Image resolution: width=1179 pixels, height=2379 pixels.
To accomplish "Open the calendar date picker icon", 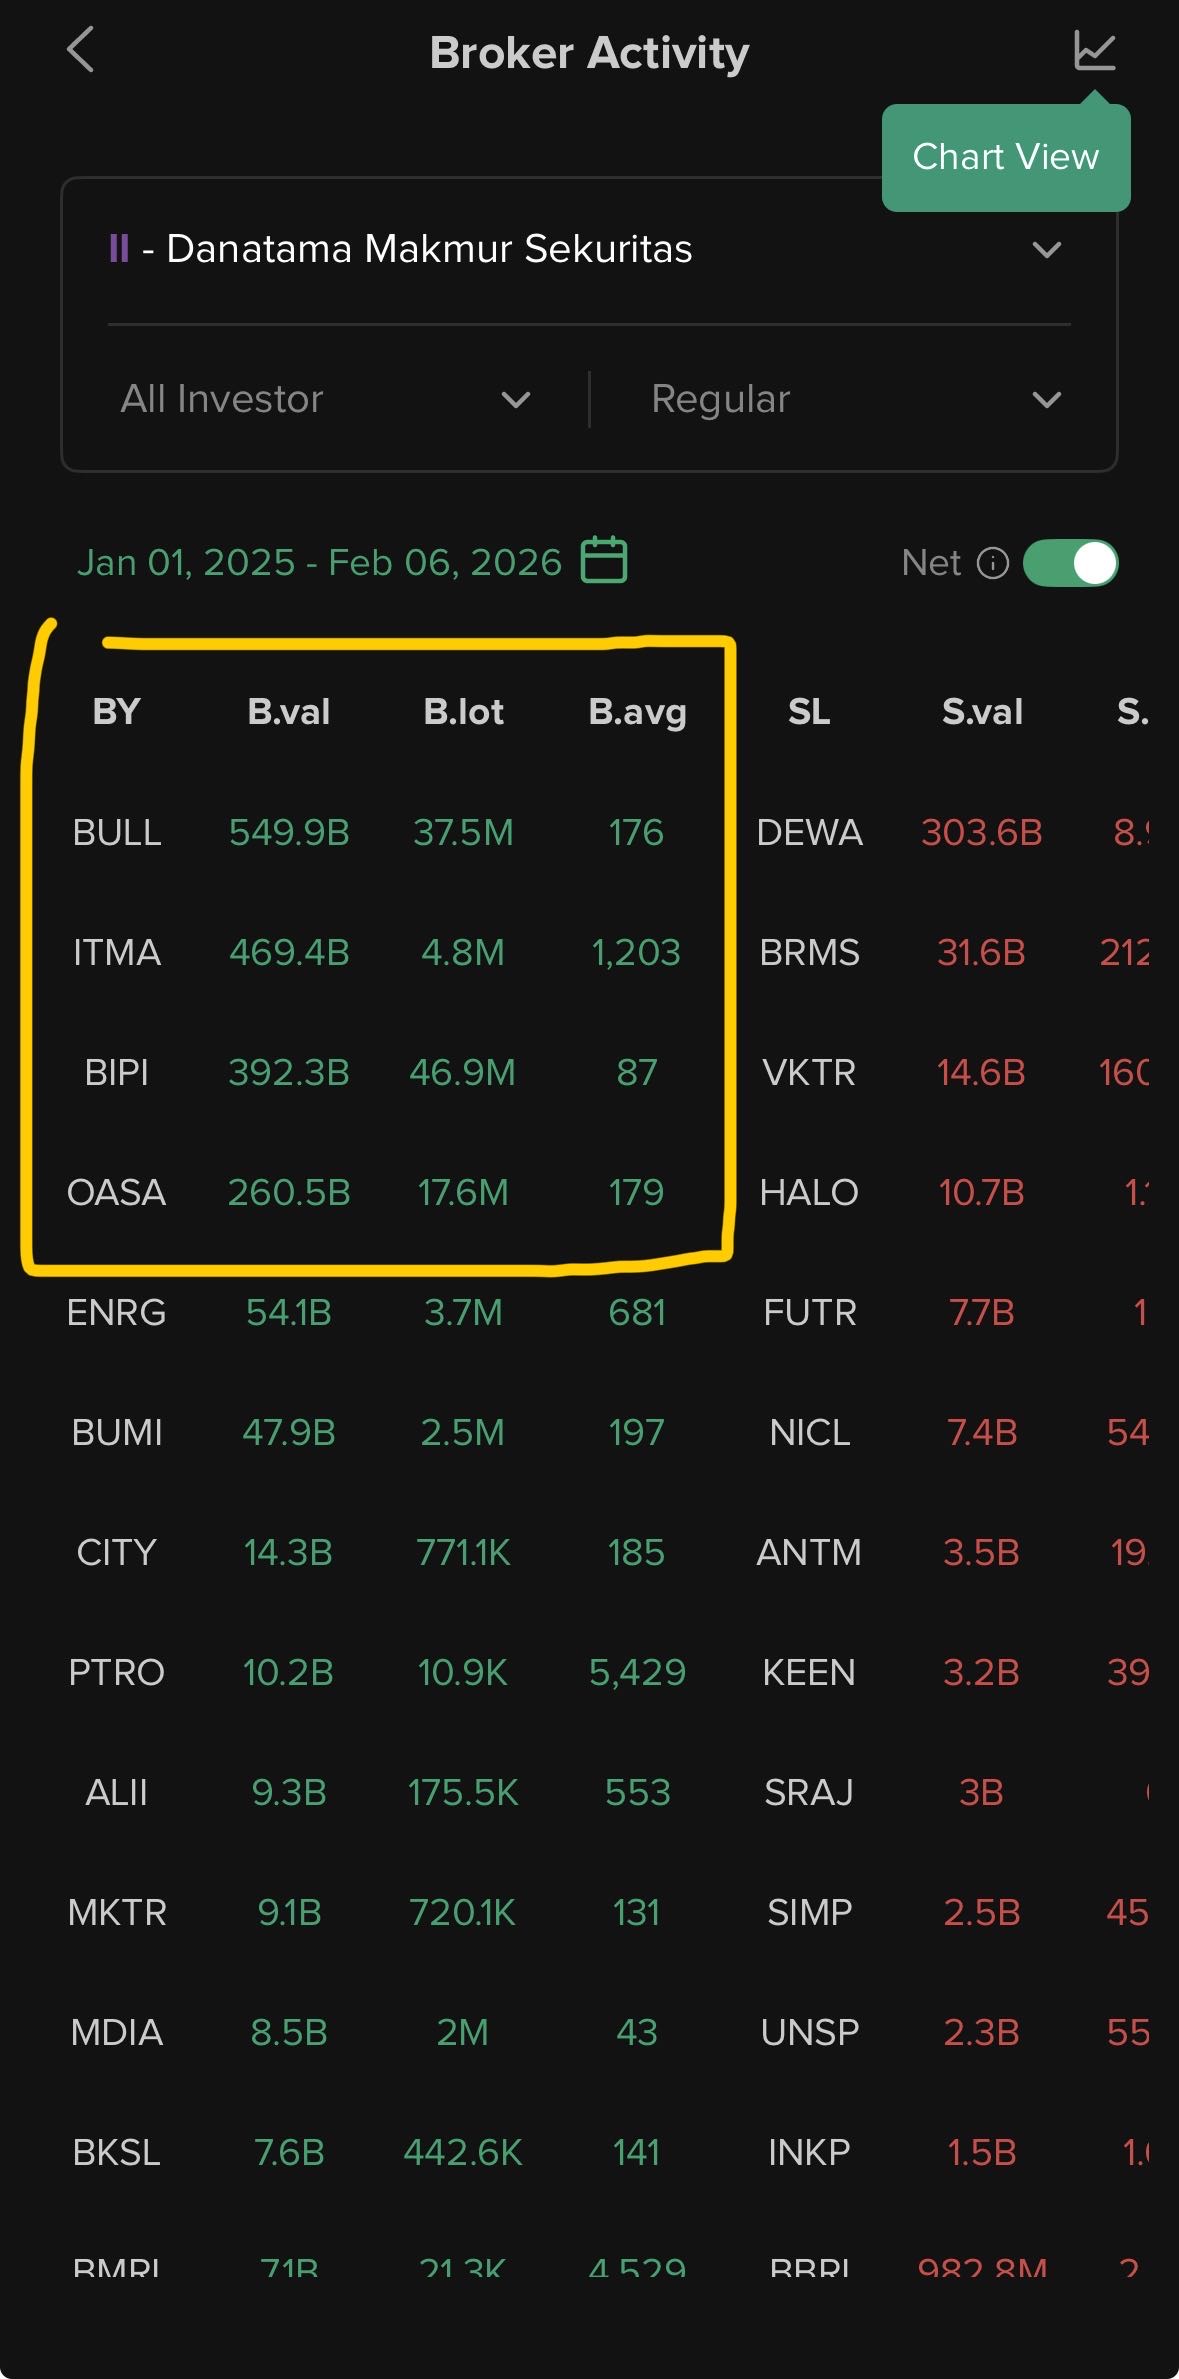I will point(604,560).
